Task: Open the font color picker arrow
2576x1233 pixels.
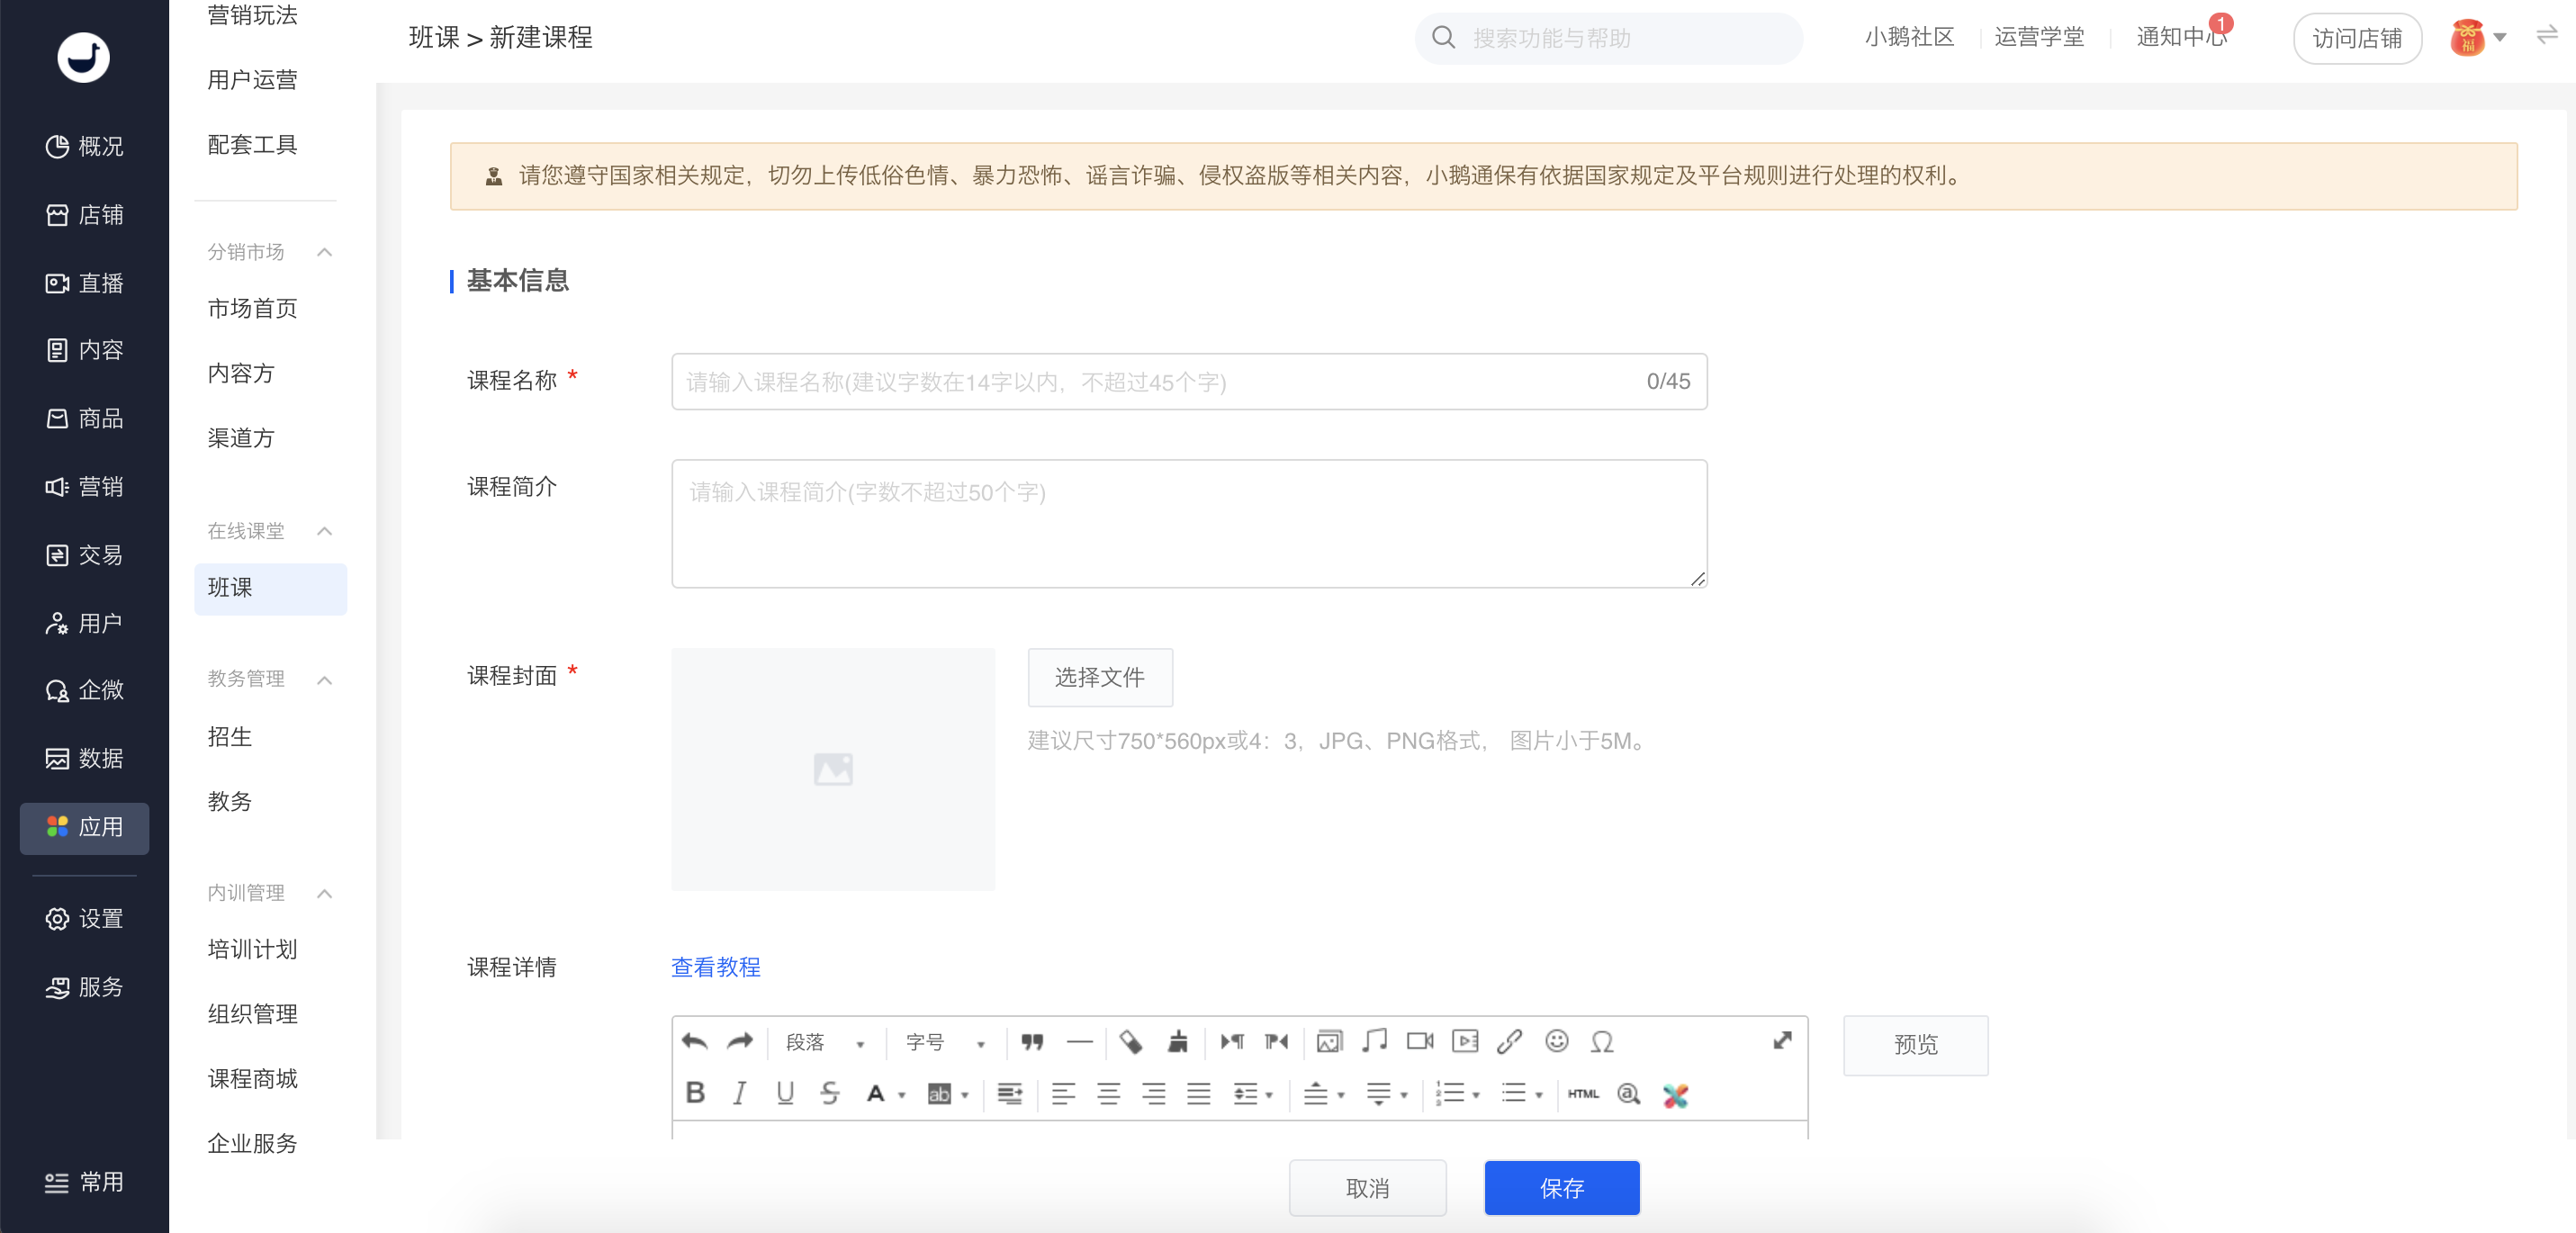Action: point(902,1095)
